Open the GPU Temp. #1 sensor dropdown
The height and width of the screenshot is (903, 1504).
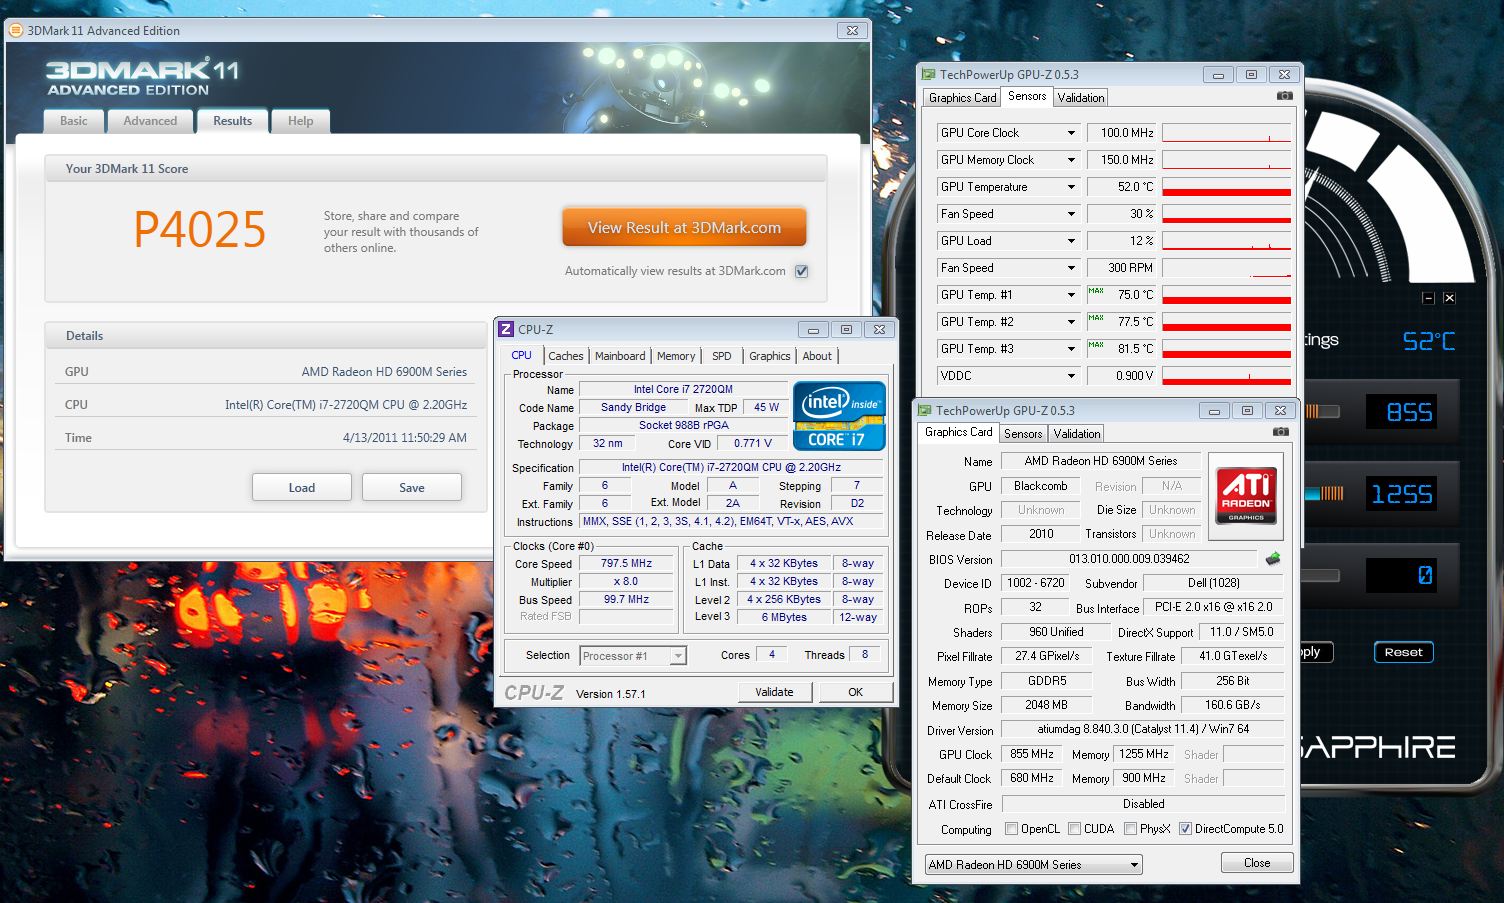(1071, 295)
